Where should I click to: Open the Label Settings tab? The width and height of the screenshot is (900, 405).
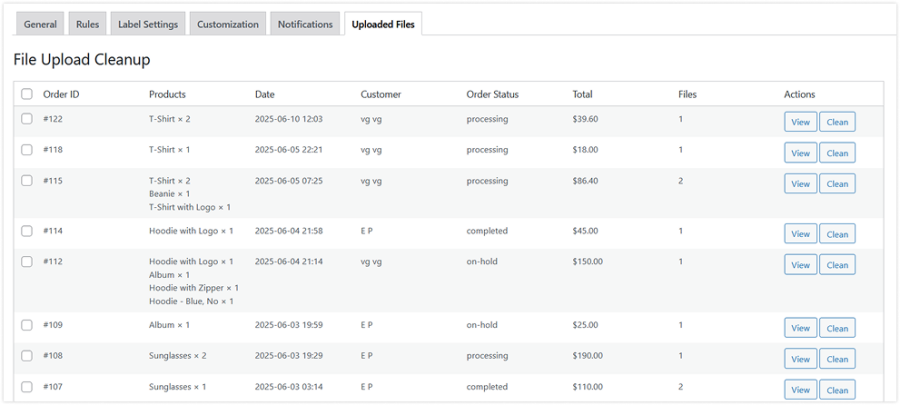pyautogui.click(x=146, y=24)
